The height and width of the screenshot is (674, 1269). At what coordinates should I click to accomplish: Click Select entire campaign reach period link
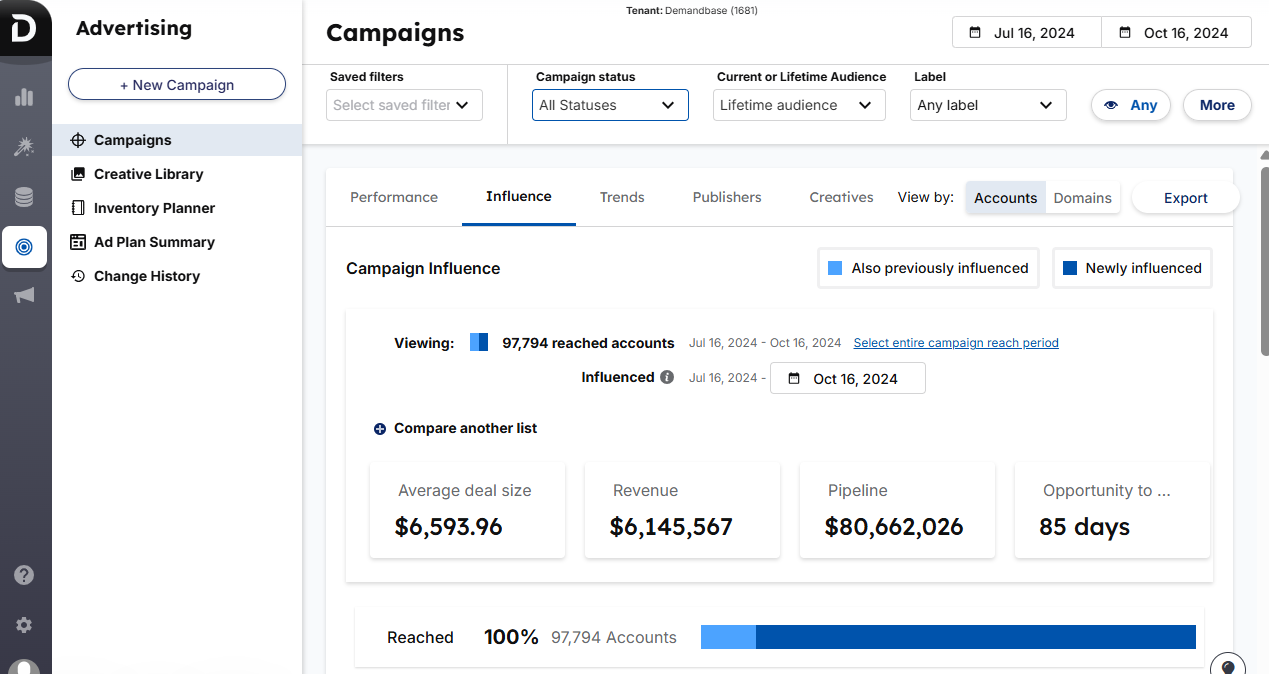(955, 343)
